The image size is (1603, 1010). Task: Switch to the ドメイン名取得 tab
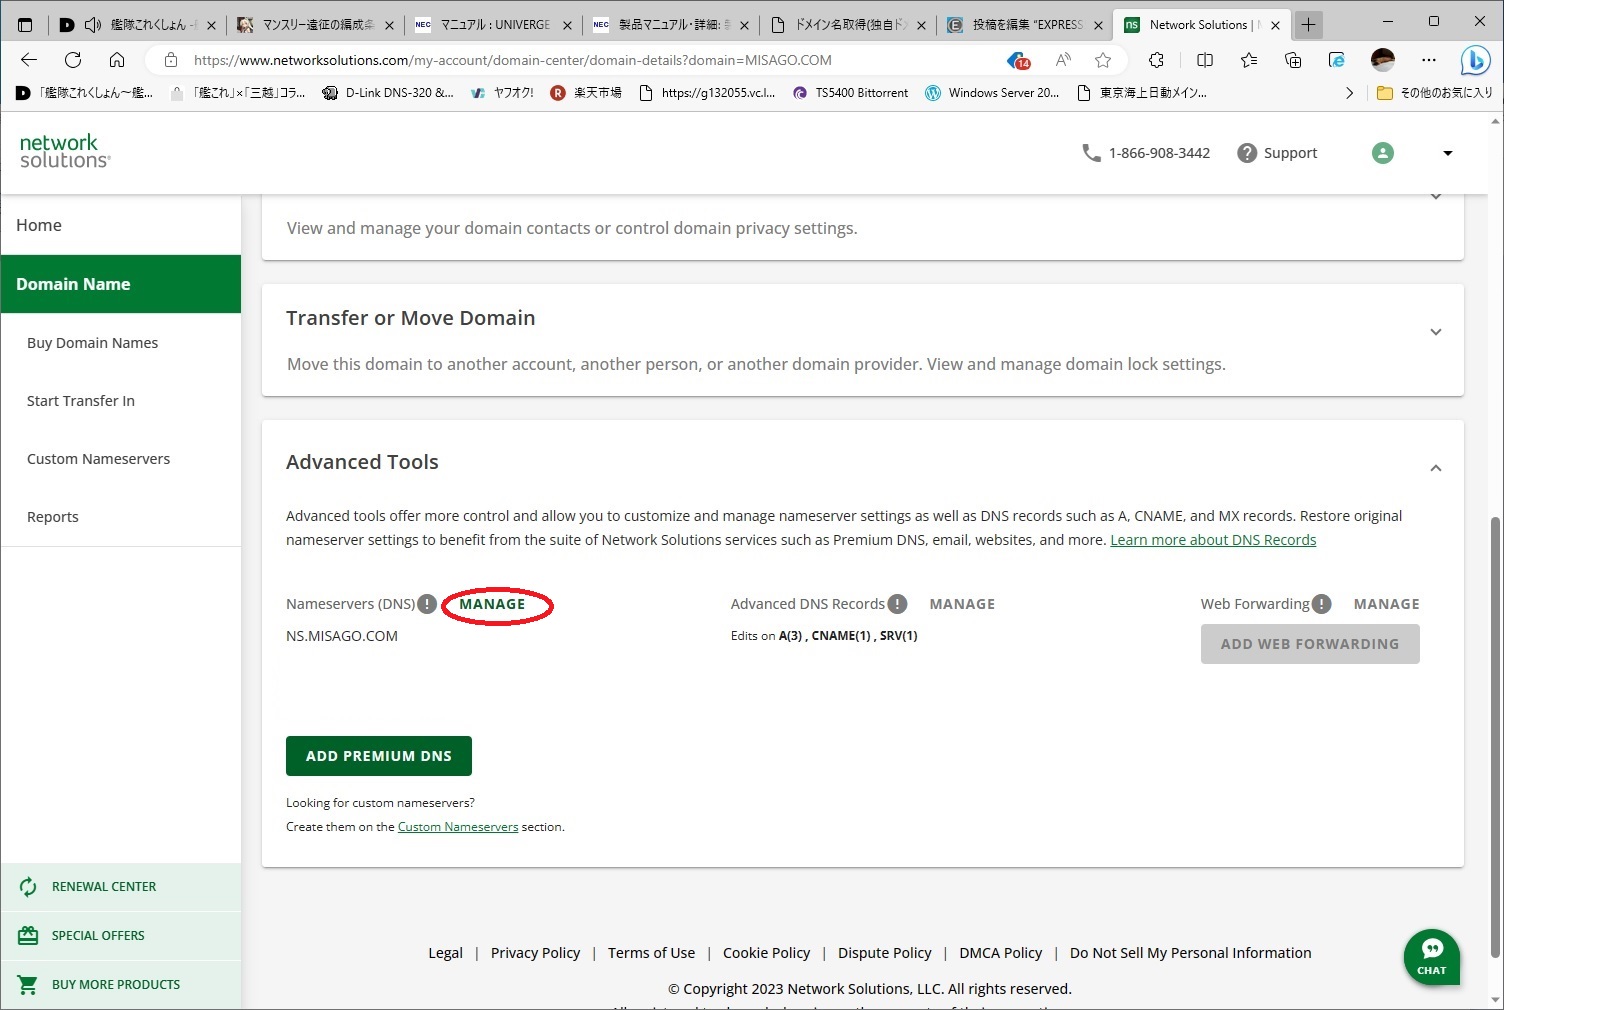(x=849, y=25)
